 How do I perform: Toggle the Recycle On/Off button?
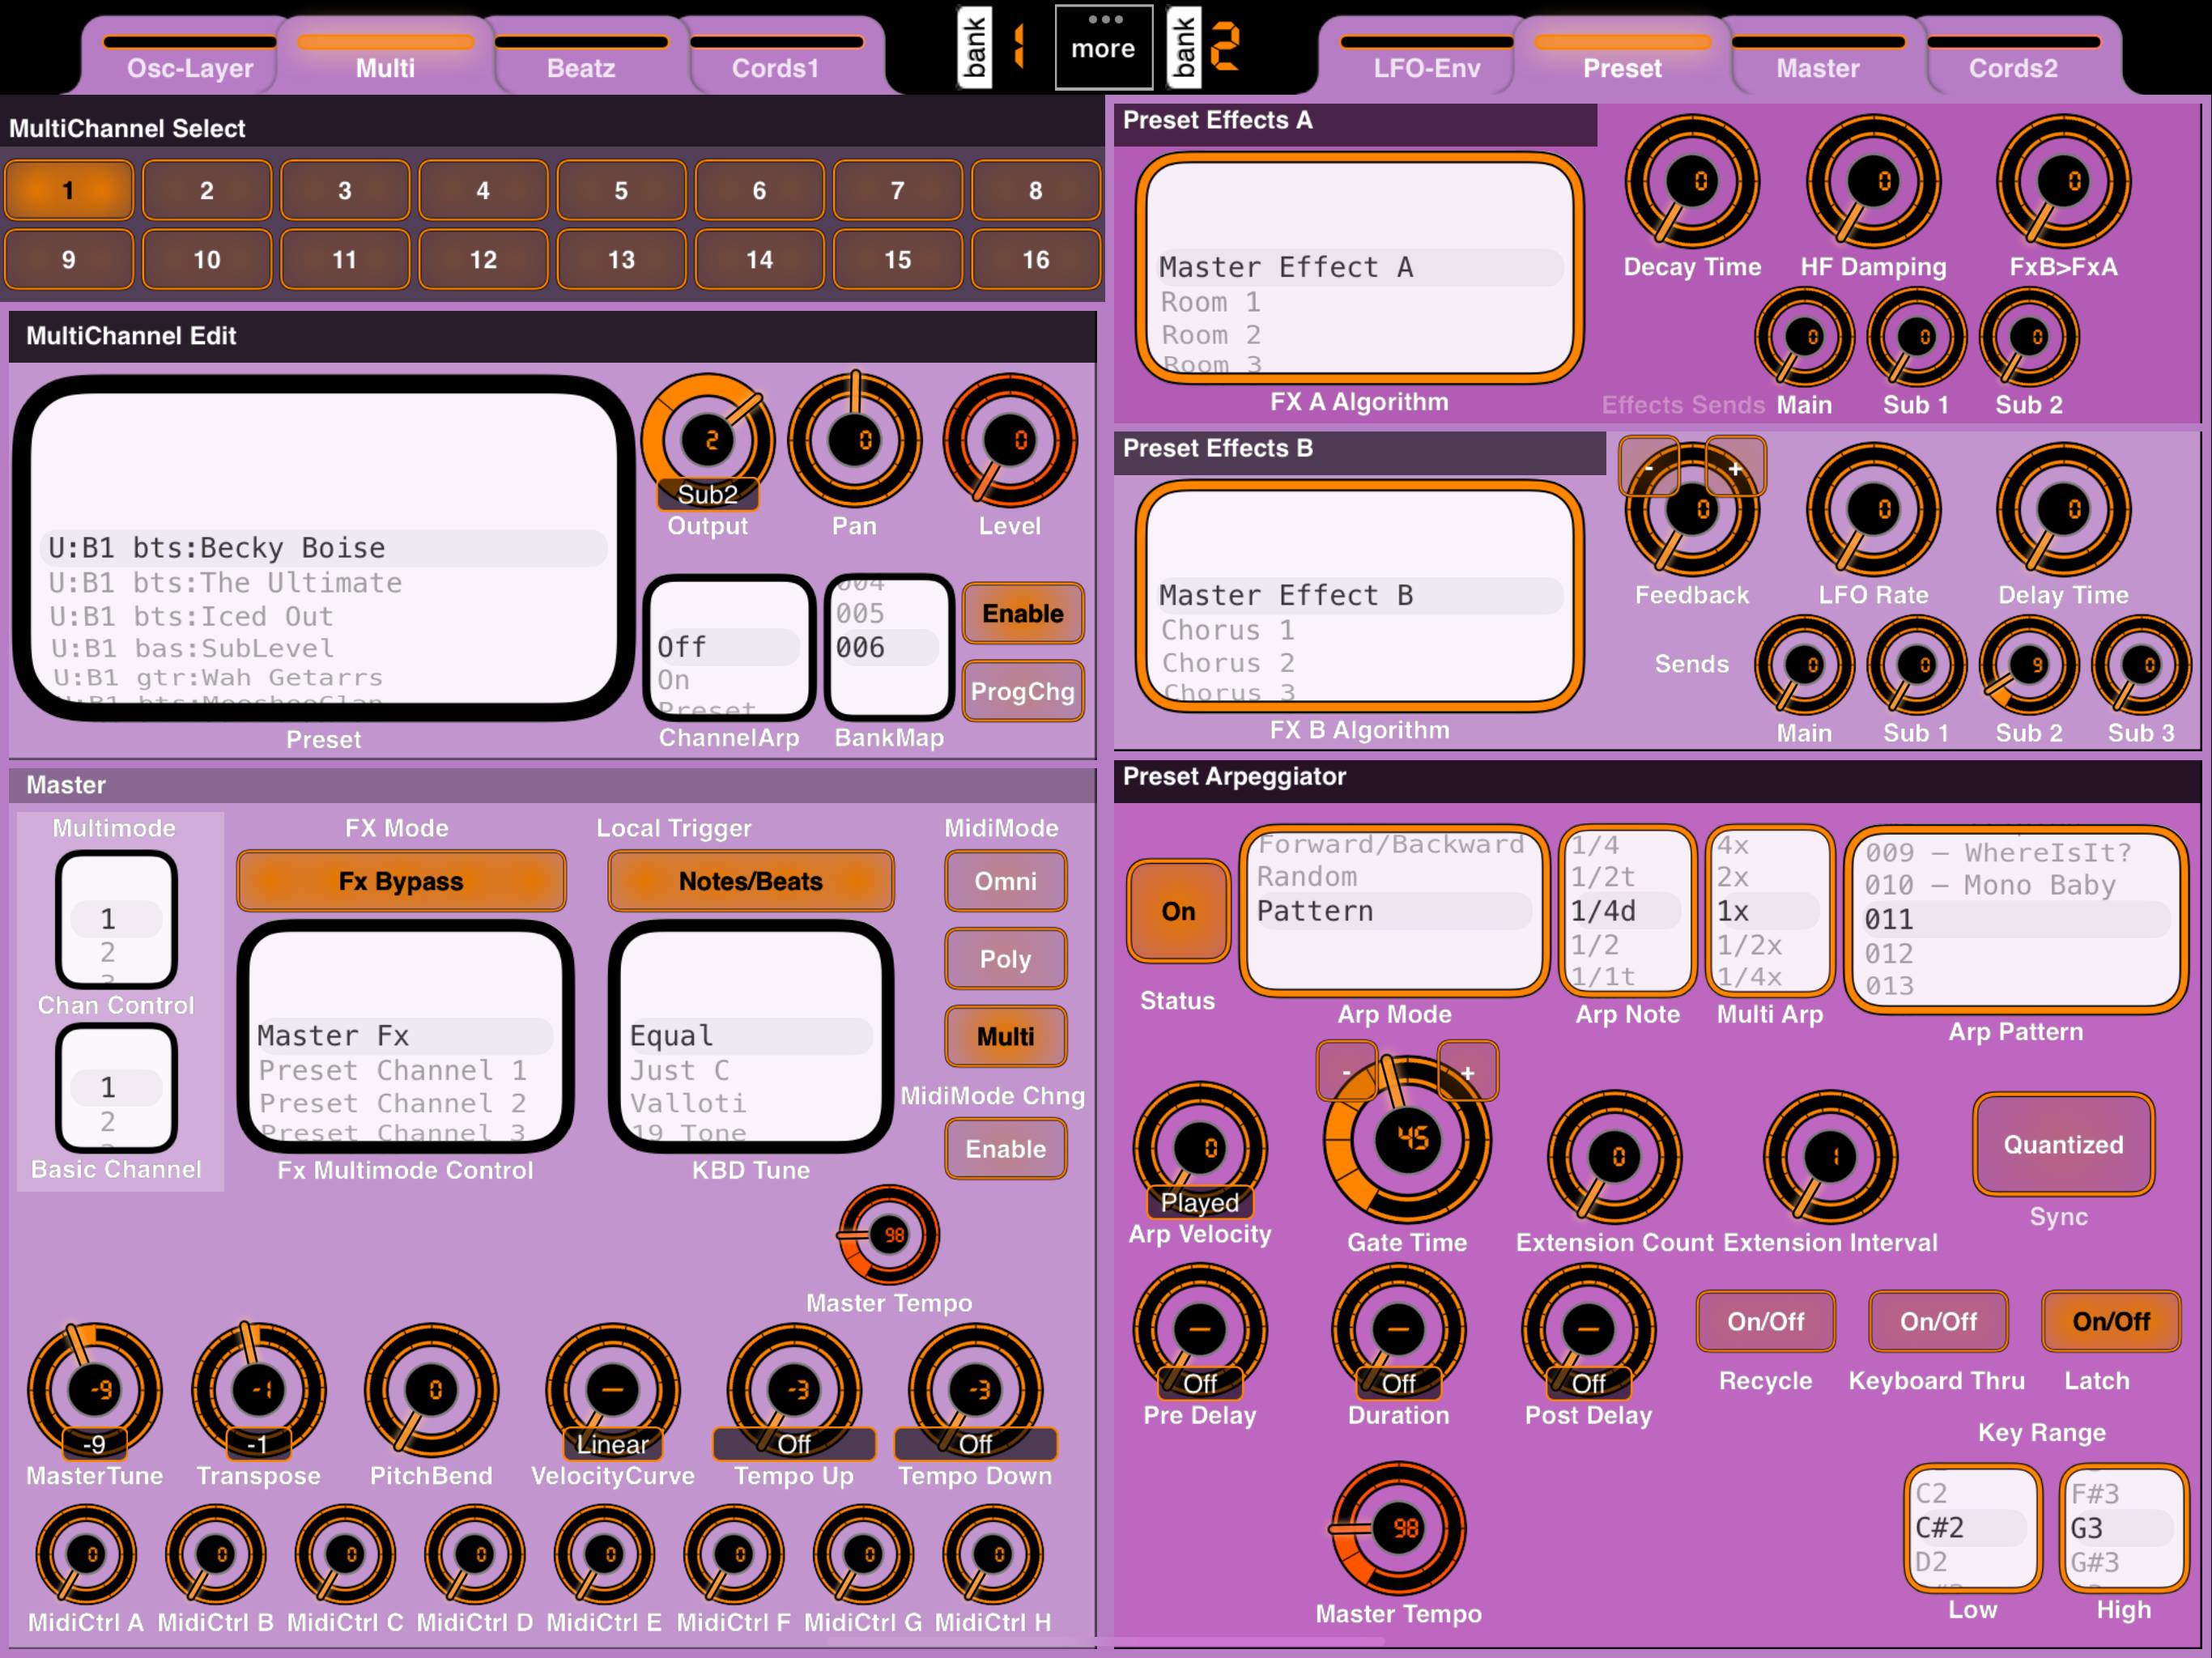tap(1765, 1321)
